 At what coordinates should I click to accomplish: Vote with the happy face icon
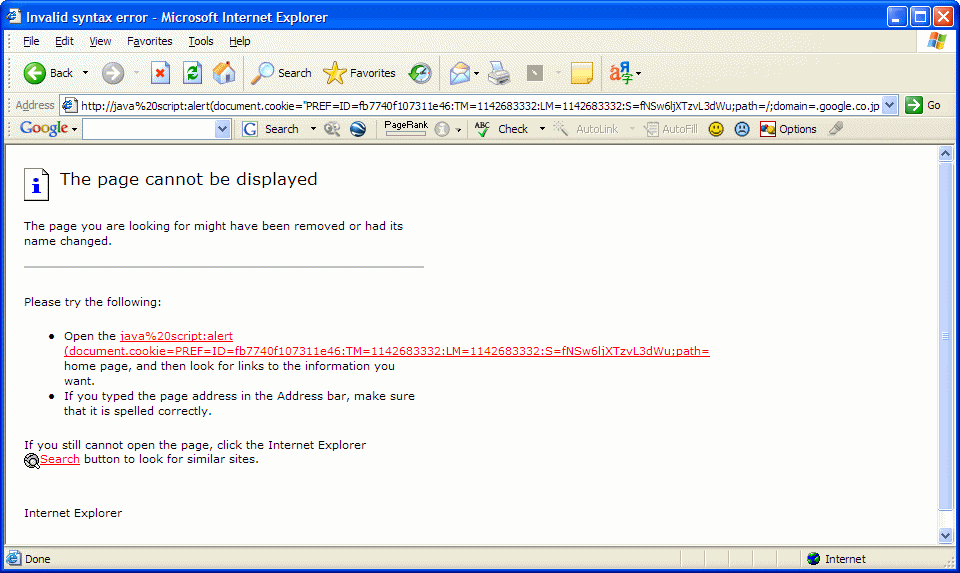point(716,129)
